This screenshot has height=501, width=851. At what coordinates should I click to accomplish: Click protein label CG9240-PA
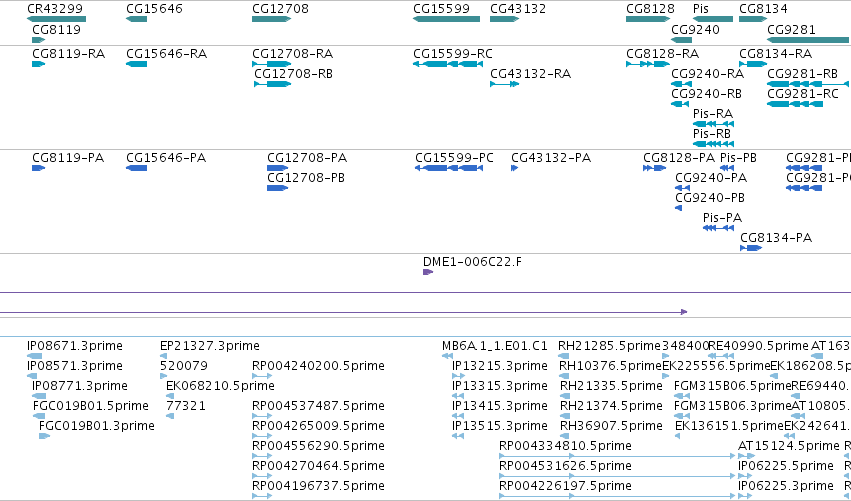tap(711, 178)
